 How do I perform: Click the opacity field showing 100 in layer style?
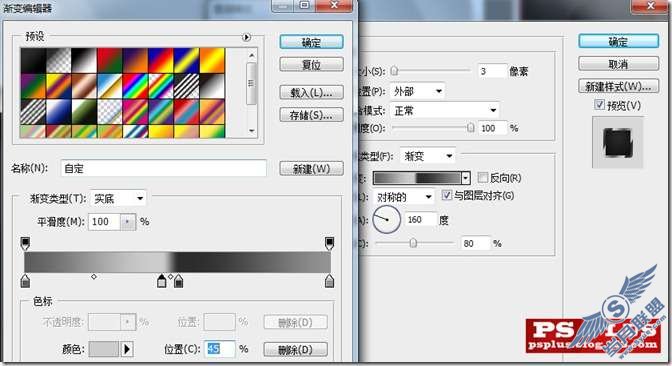(x=492, y=128)
